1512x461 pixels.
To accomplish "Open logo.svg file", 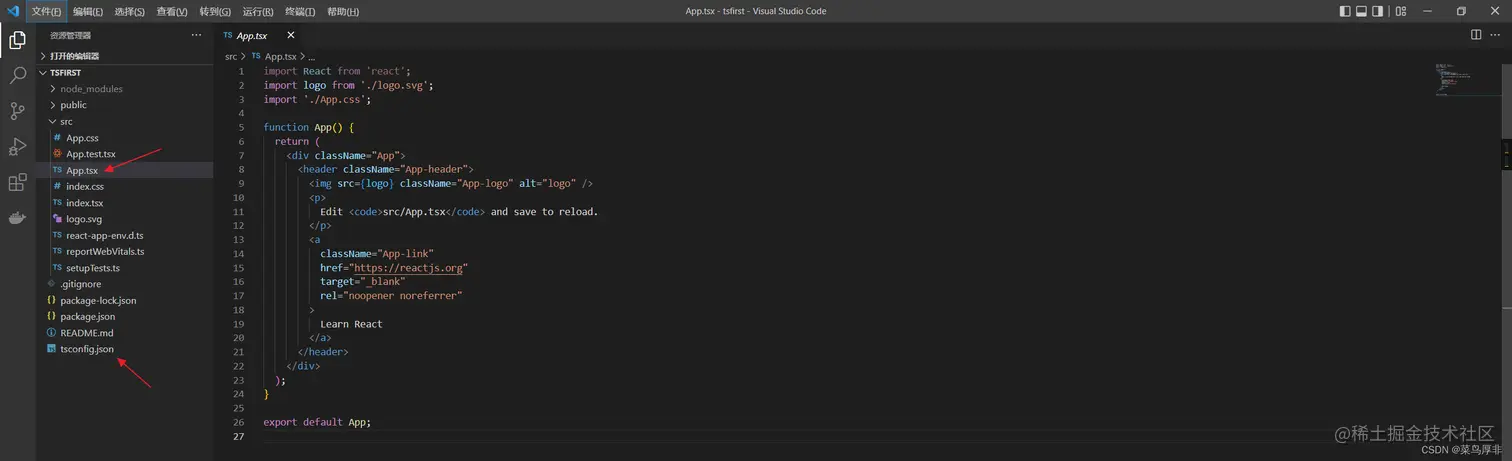I will point(125,219).
